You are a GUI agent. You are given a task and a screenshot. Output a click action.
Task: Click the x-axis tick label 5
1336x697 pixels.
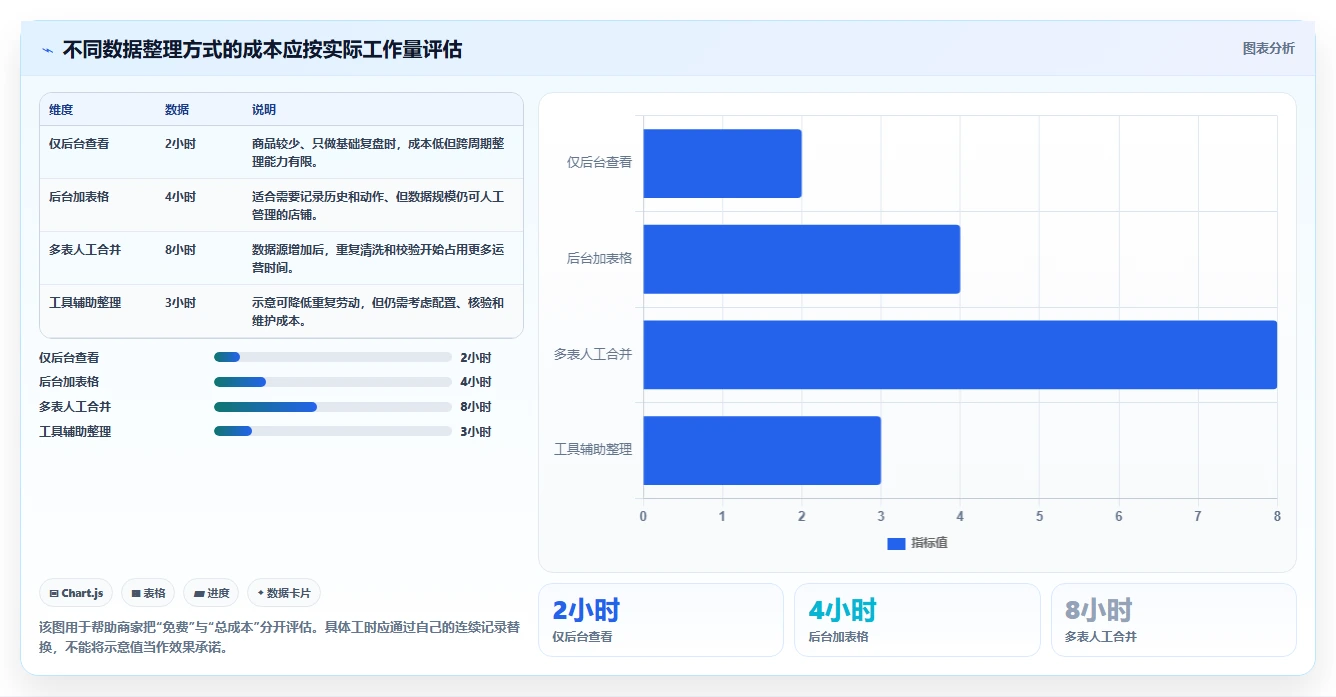pyautogui.click(x=1039, y=516)
